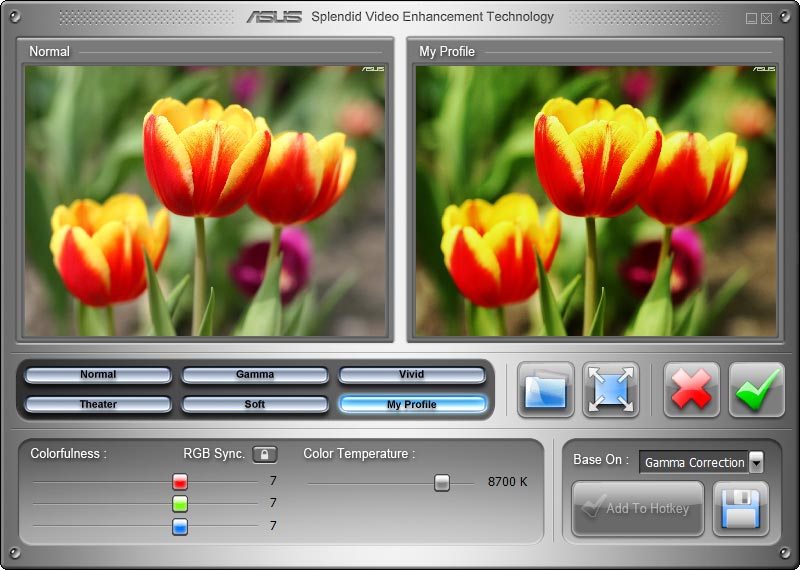This screenshot has height=570, width=800.
Task: Save profile with the floppy disk icon
Action: (x=741, y=509)
